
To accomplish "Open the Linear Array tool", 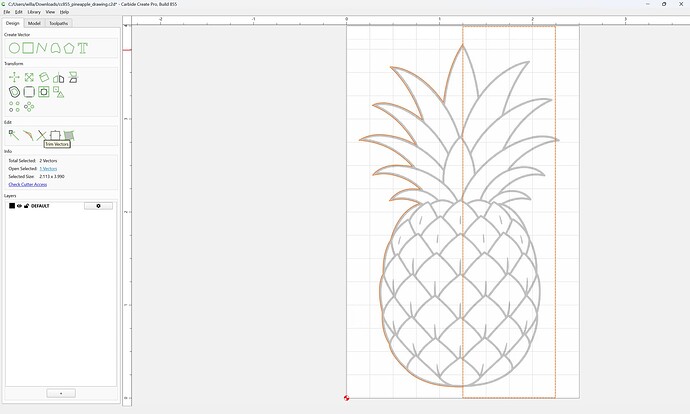I will click(14, 106).
